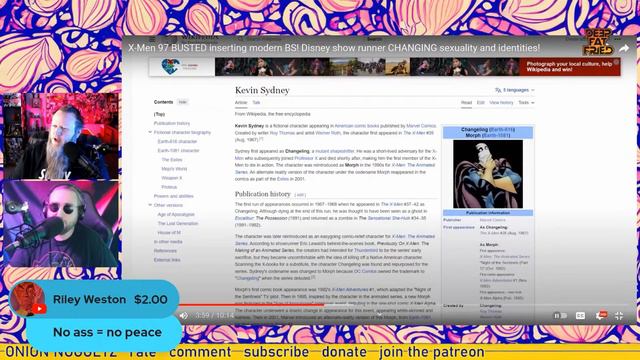
Task: Open the Thunderbird link in Publication history
Action: (x=366, y=250)
